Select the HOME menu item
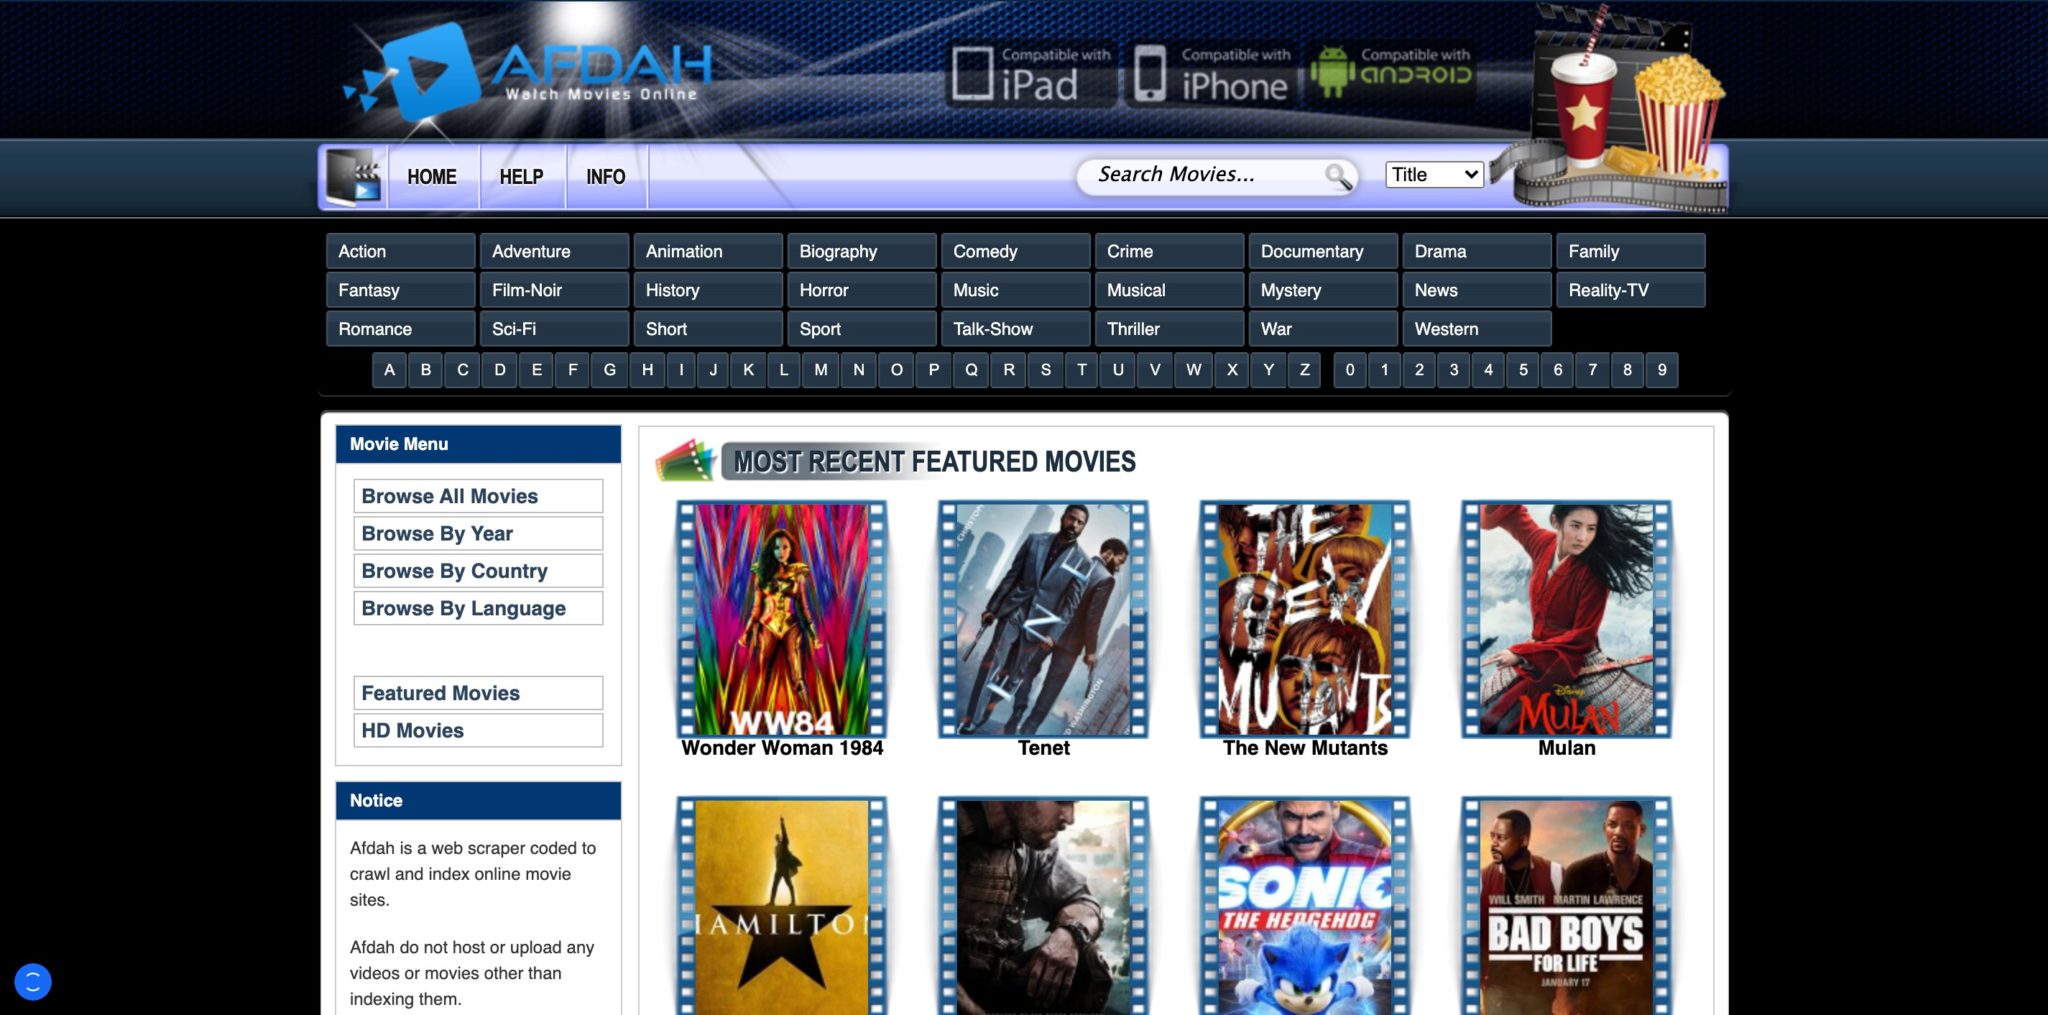 click(x=431, y=176)
